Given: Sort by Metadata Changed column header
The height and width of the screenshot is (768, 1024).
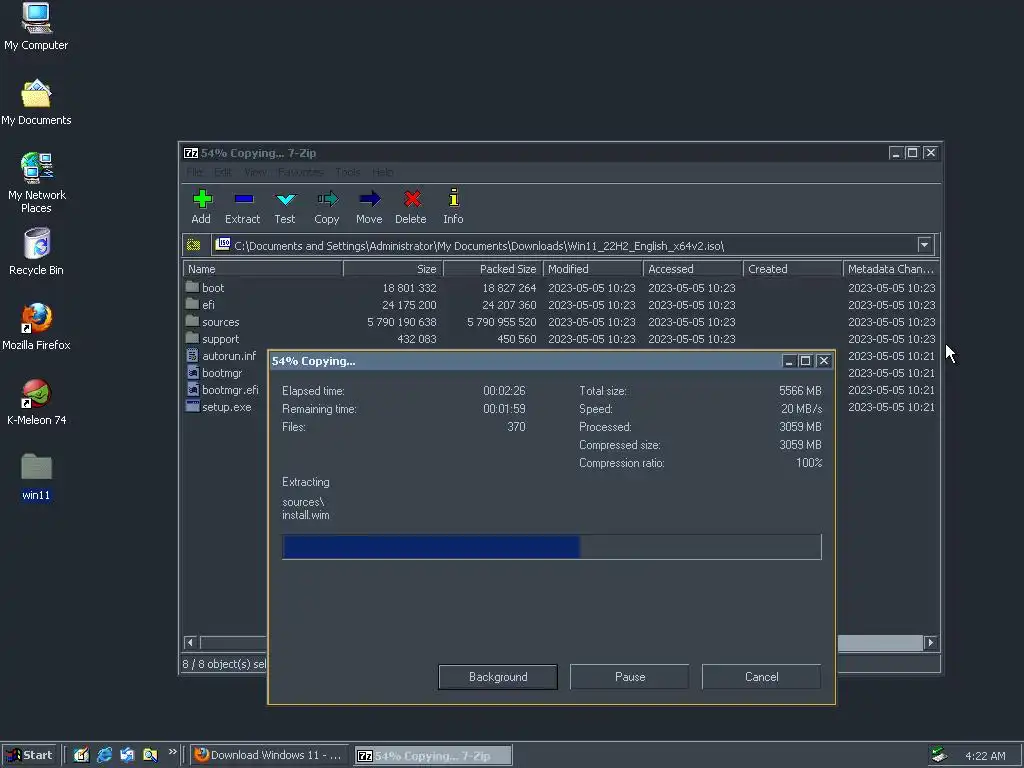Looking at the screenshot, I should [x=891, y=268].
